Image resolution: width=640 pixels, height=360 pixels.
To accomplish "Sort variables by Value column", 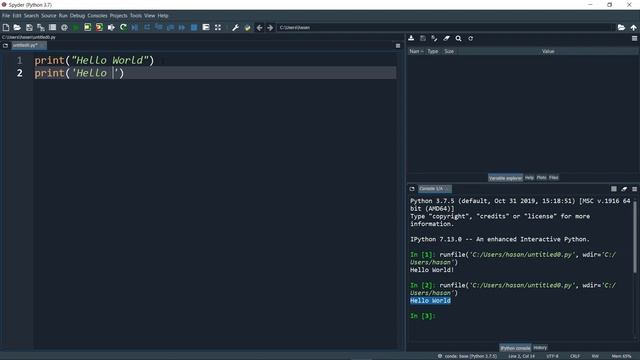I will pos(548,51).
